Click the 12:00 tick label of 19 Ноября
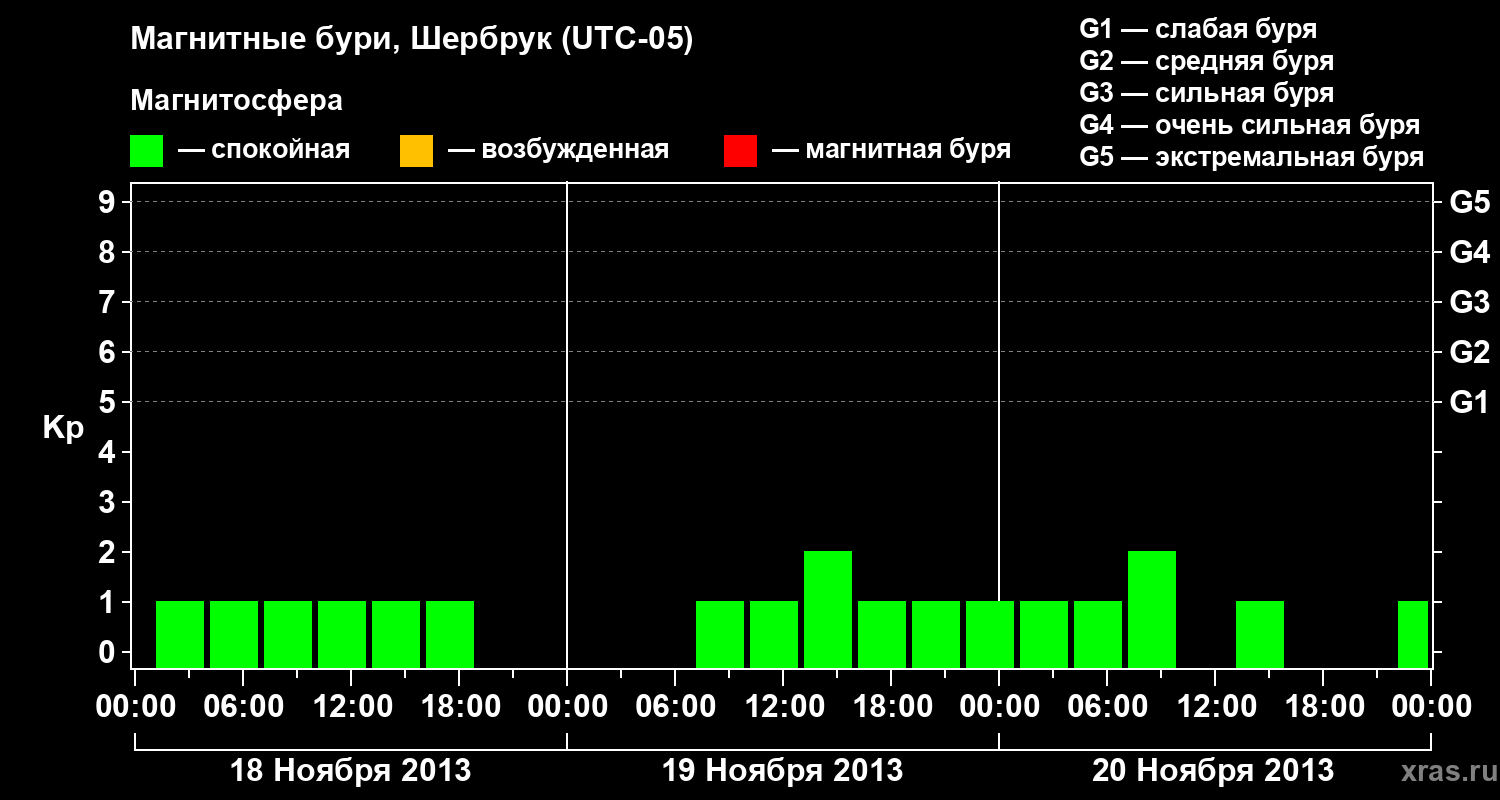 (783, 707)
